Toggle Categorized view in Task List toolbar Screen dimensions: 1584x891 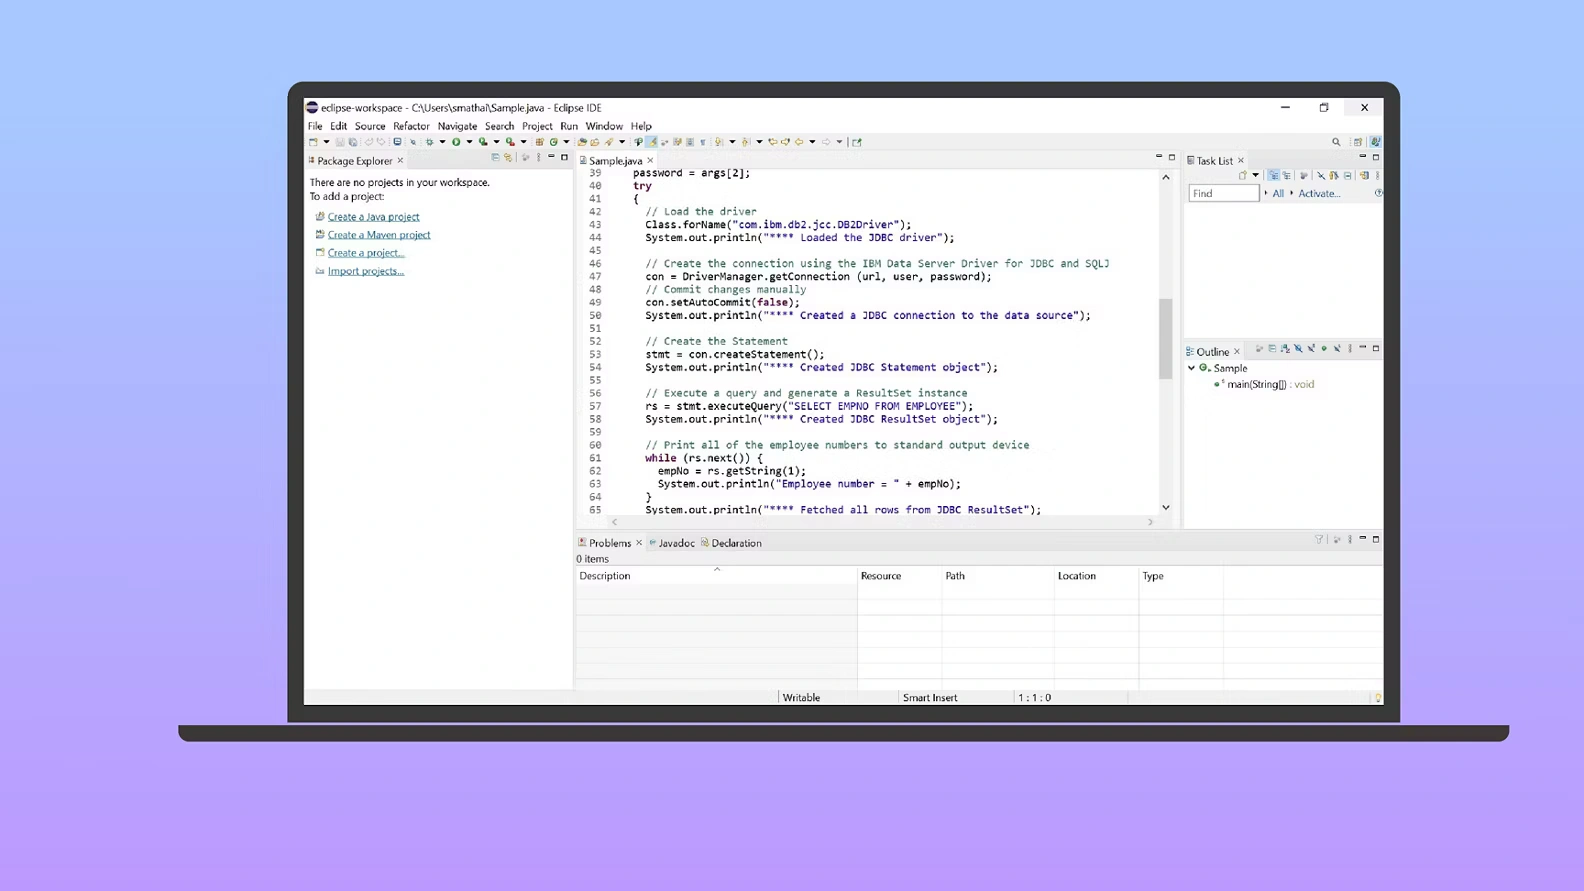tap(1273, 176)
